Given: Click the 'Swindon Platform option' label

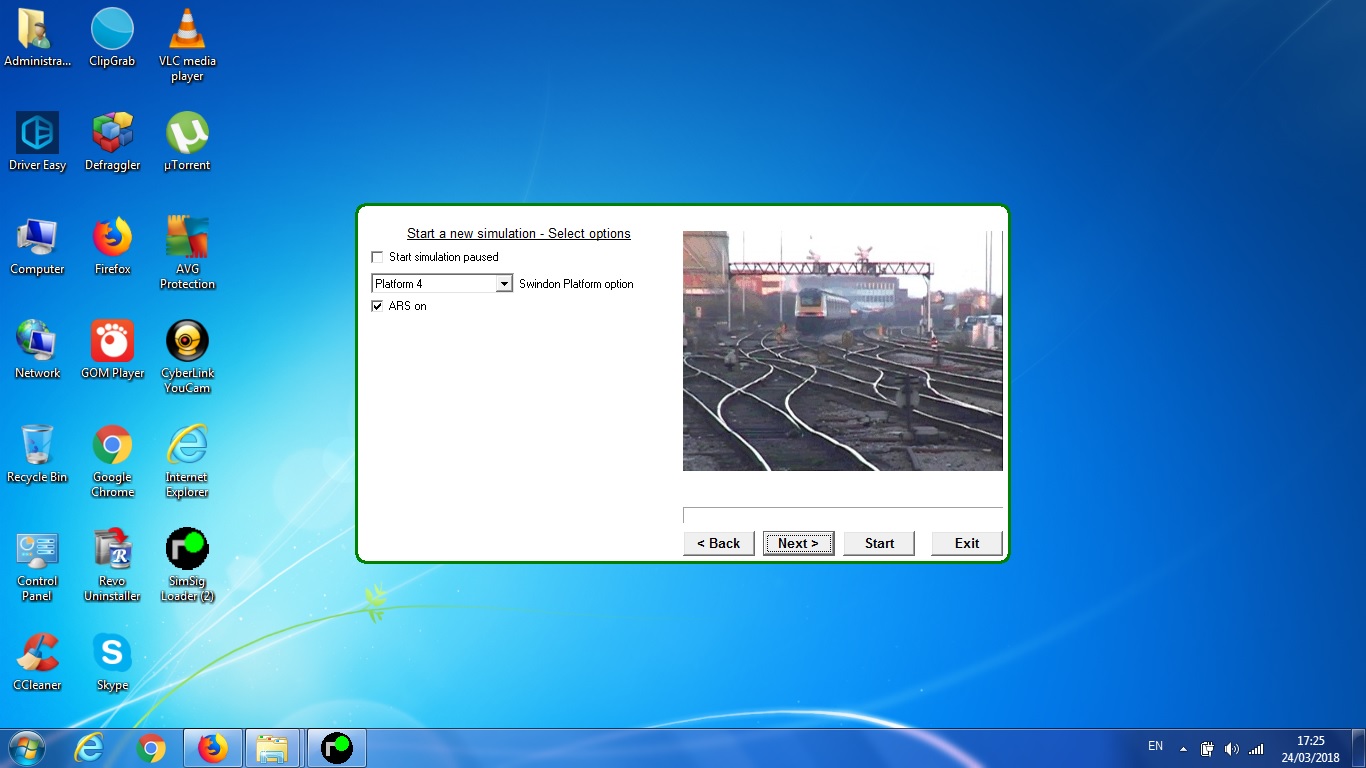Looking at the screenshot, I should 576,284.
